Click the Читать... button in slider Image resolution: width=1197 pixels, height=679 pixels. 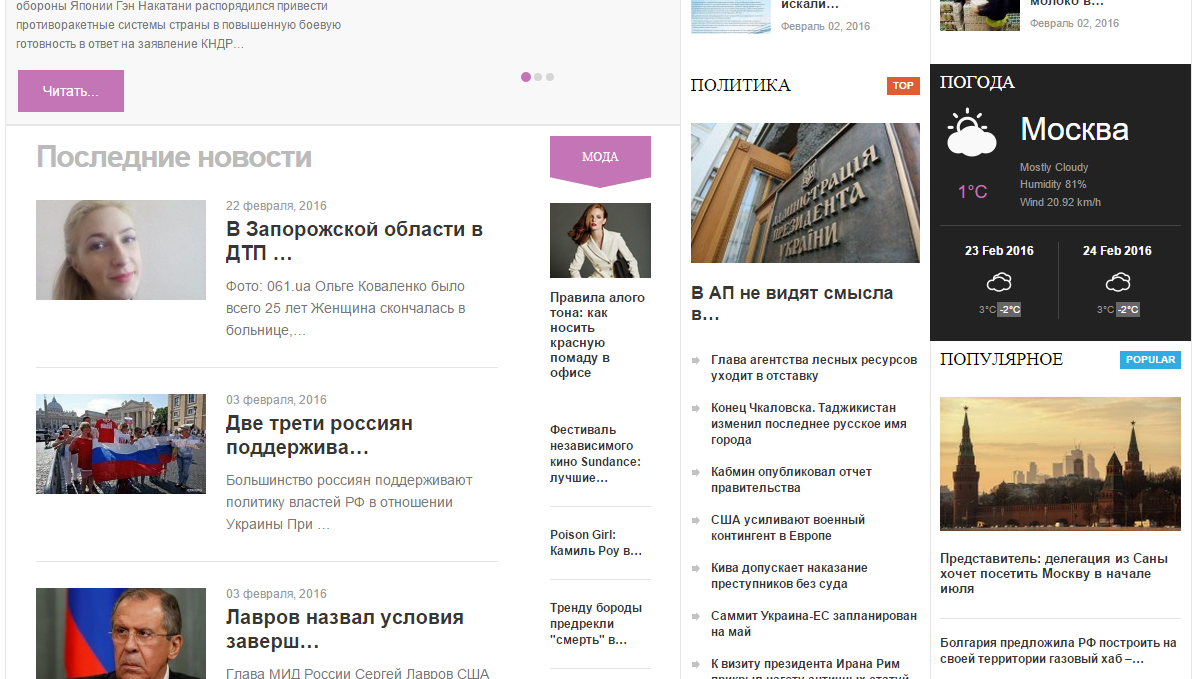point(71,91)
